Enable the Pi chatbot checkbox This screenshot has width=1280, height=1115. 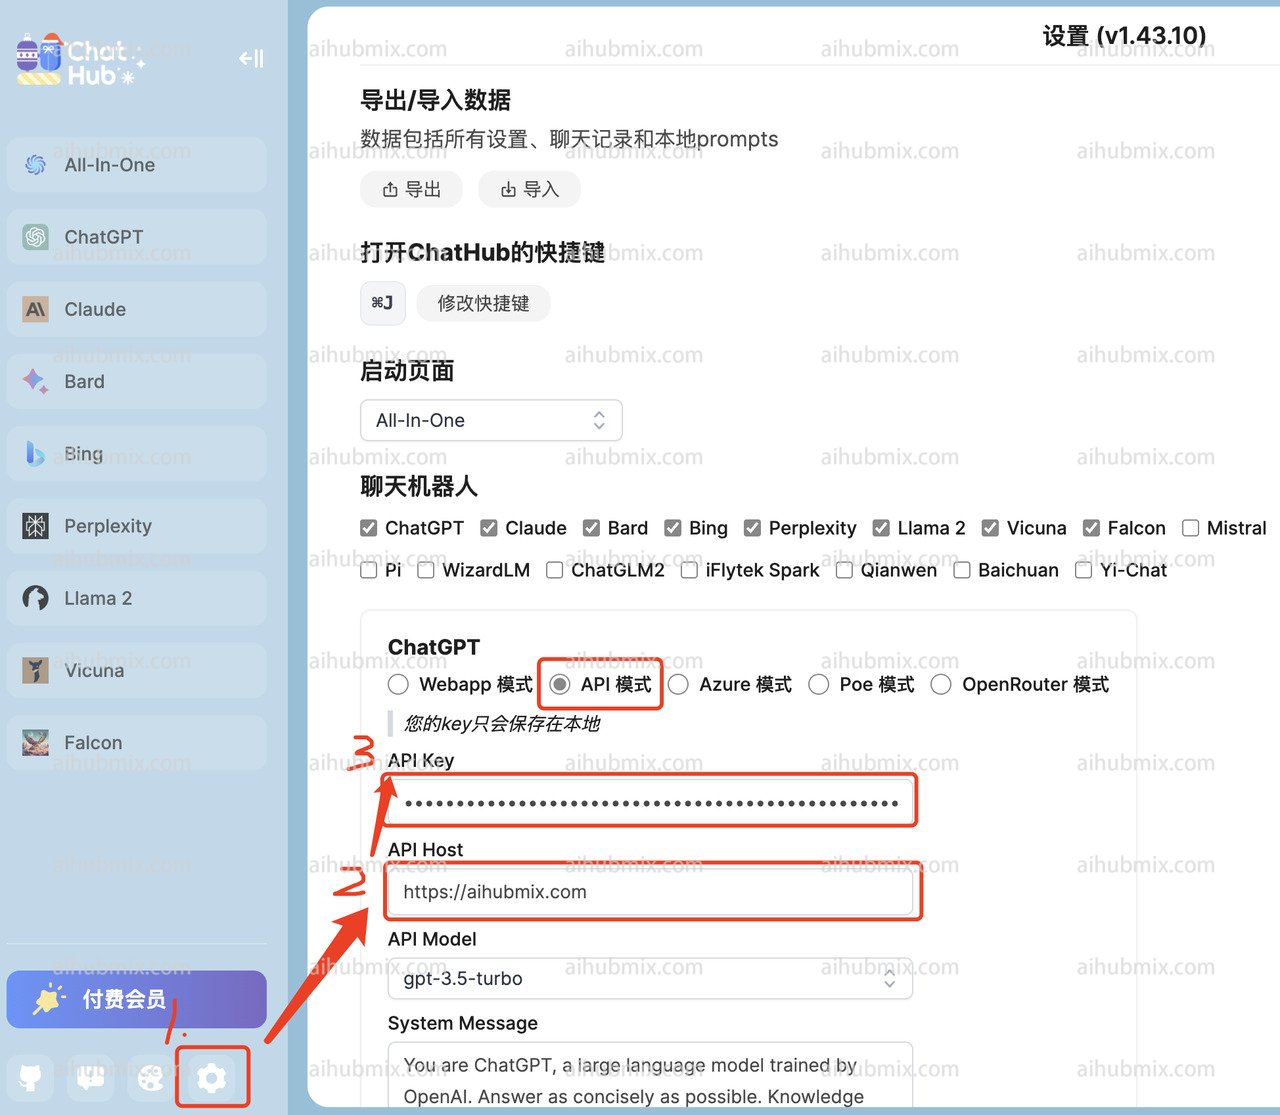369,570
